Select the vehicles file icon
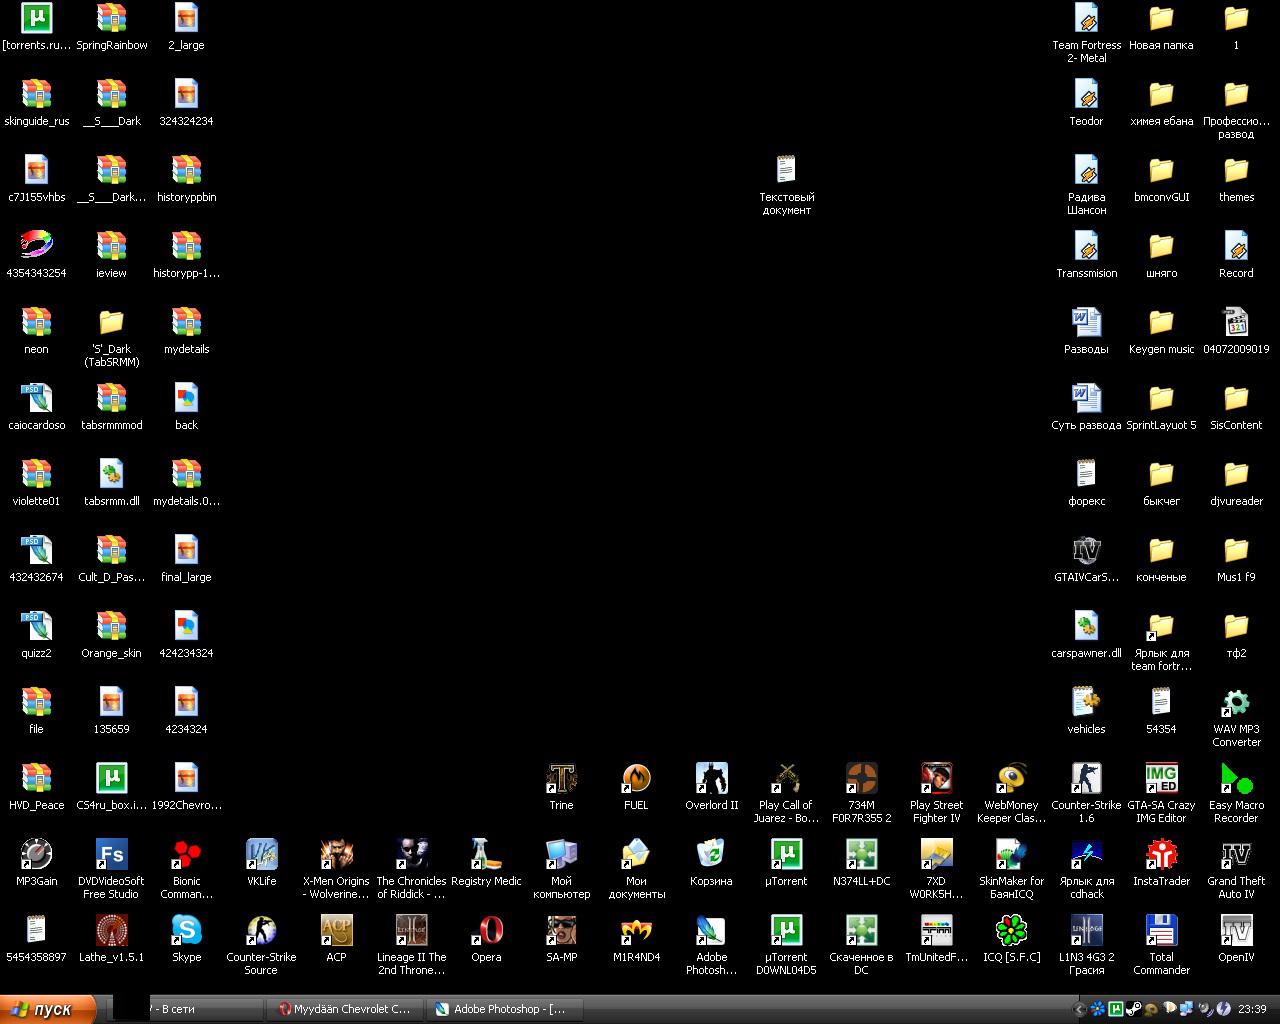 pos(1086,702)
